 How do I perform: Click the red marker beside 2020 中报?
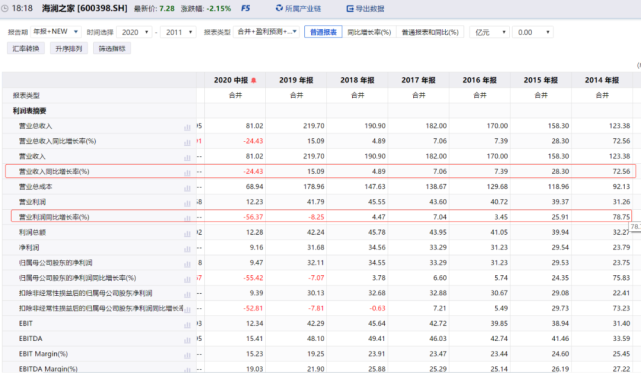click(x=253, y=81)
